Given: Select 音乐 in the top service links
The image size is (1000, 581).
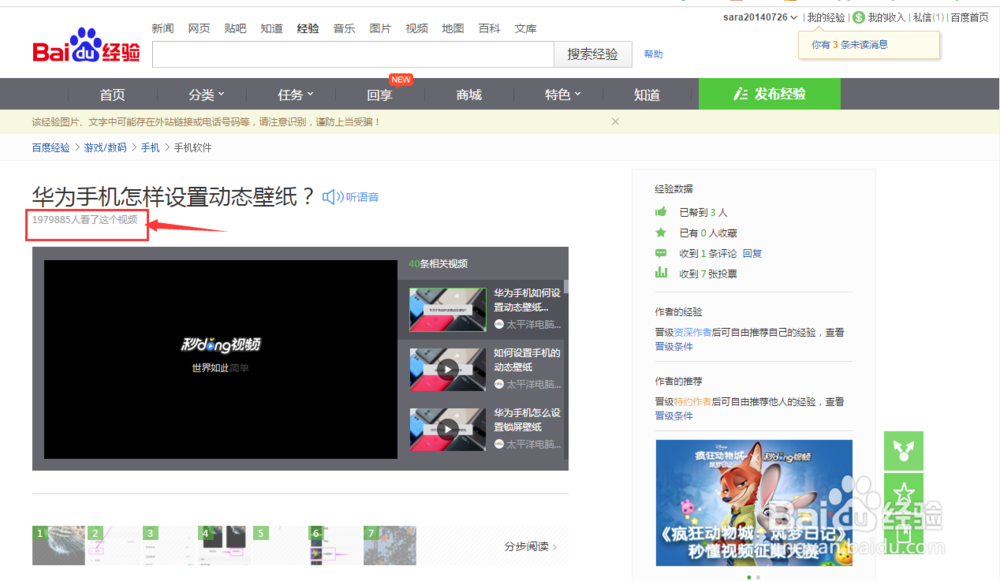Looking at the screenshot, I should click(344, 28).
